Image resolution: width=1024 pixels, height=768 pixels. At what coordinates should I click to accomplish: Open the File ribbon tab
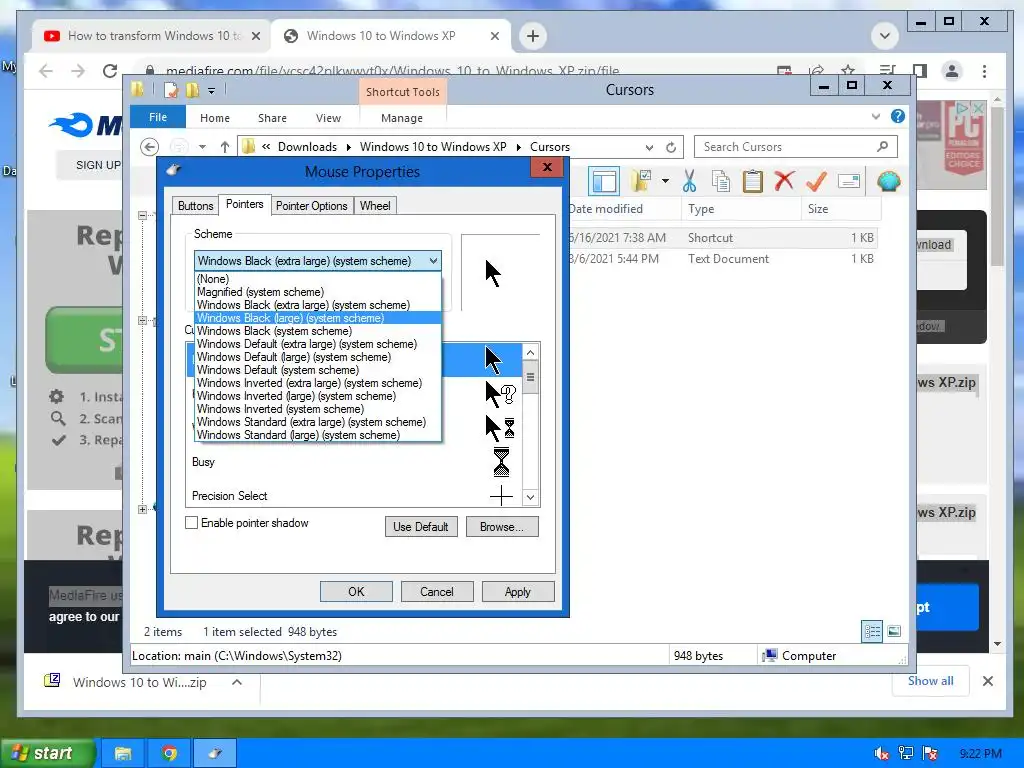coord(158,117)
